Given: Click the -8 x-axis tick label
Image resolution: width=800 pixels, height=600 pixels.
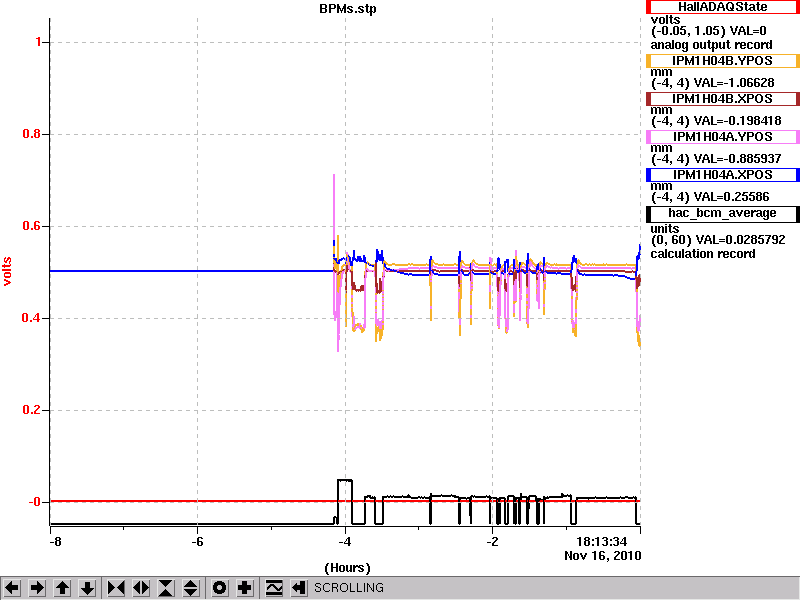Looking at the screenshot, I should click(x=54, y=542).
